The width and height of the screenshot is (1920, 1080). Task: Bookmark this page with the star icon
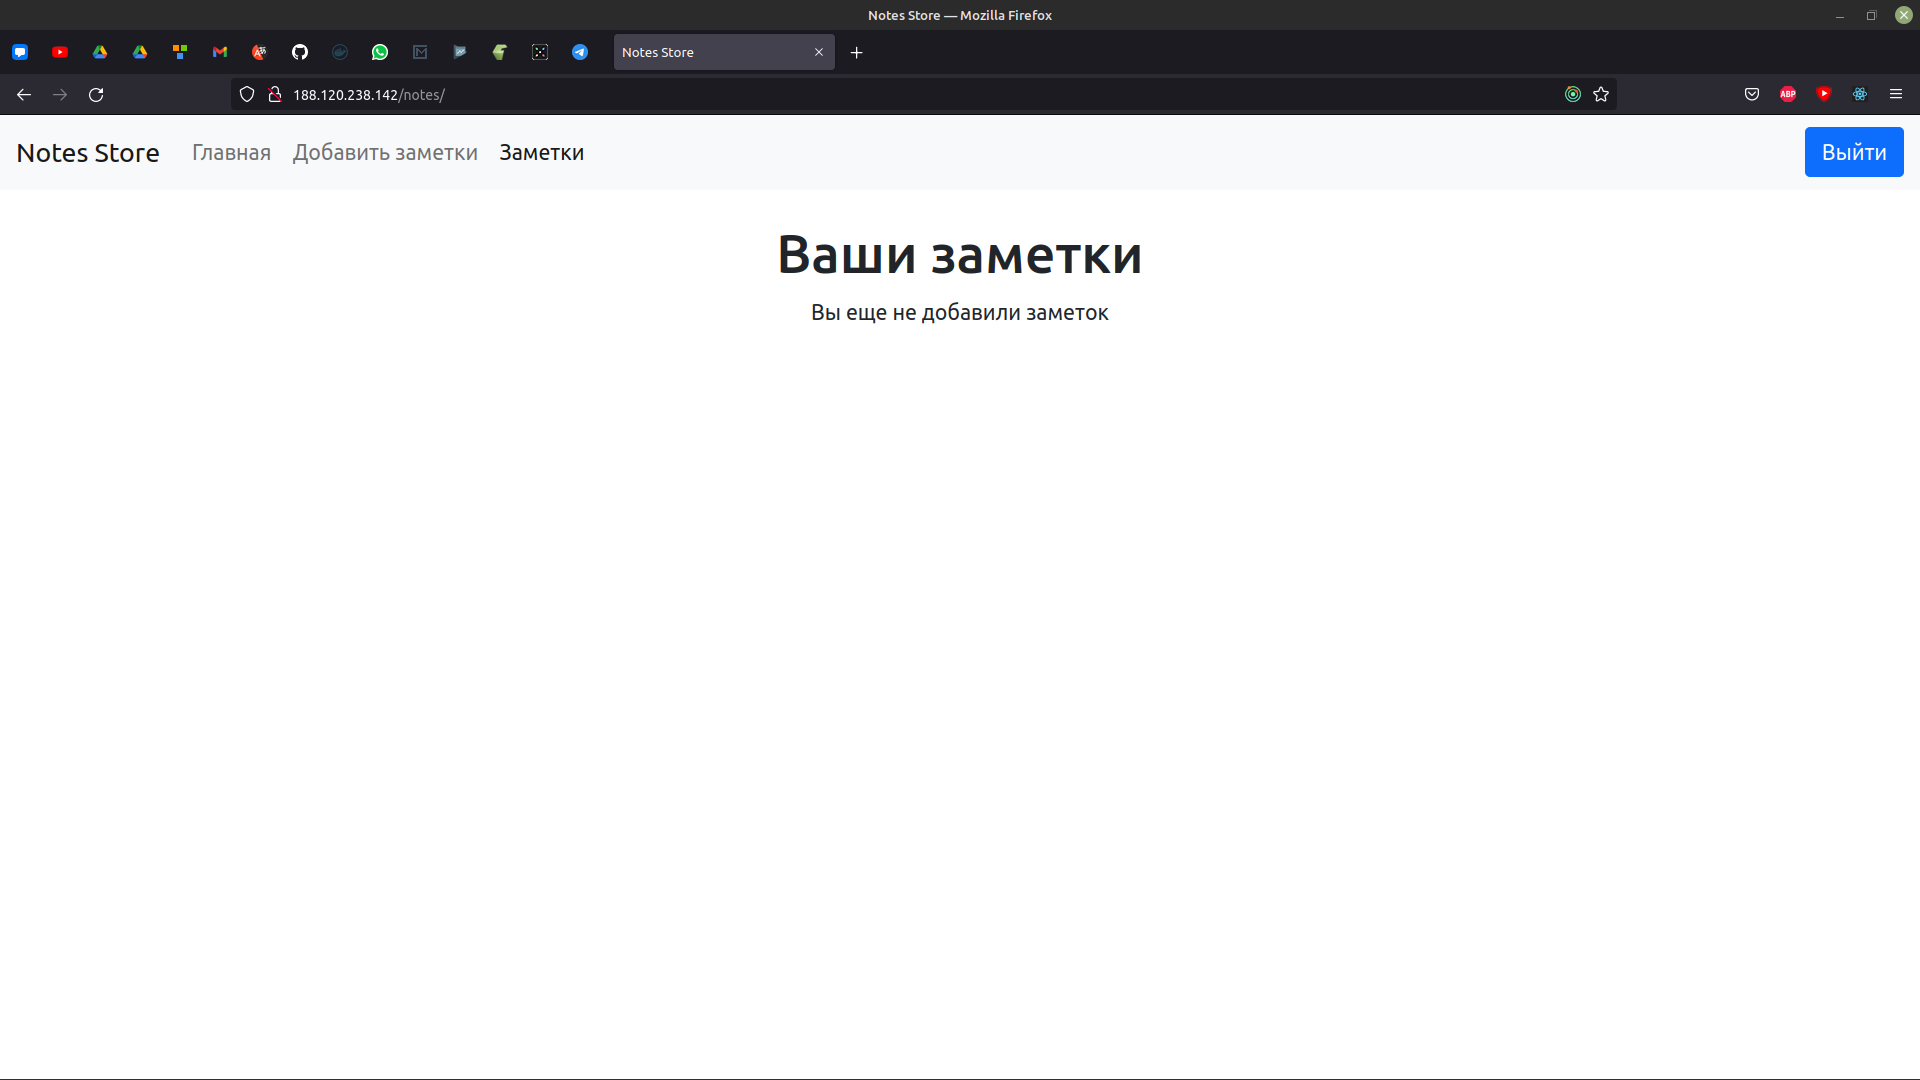point(1601,94)
